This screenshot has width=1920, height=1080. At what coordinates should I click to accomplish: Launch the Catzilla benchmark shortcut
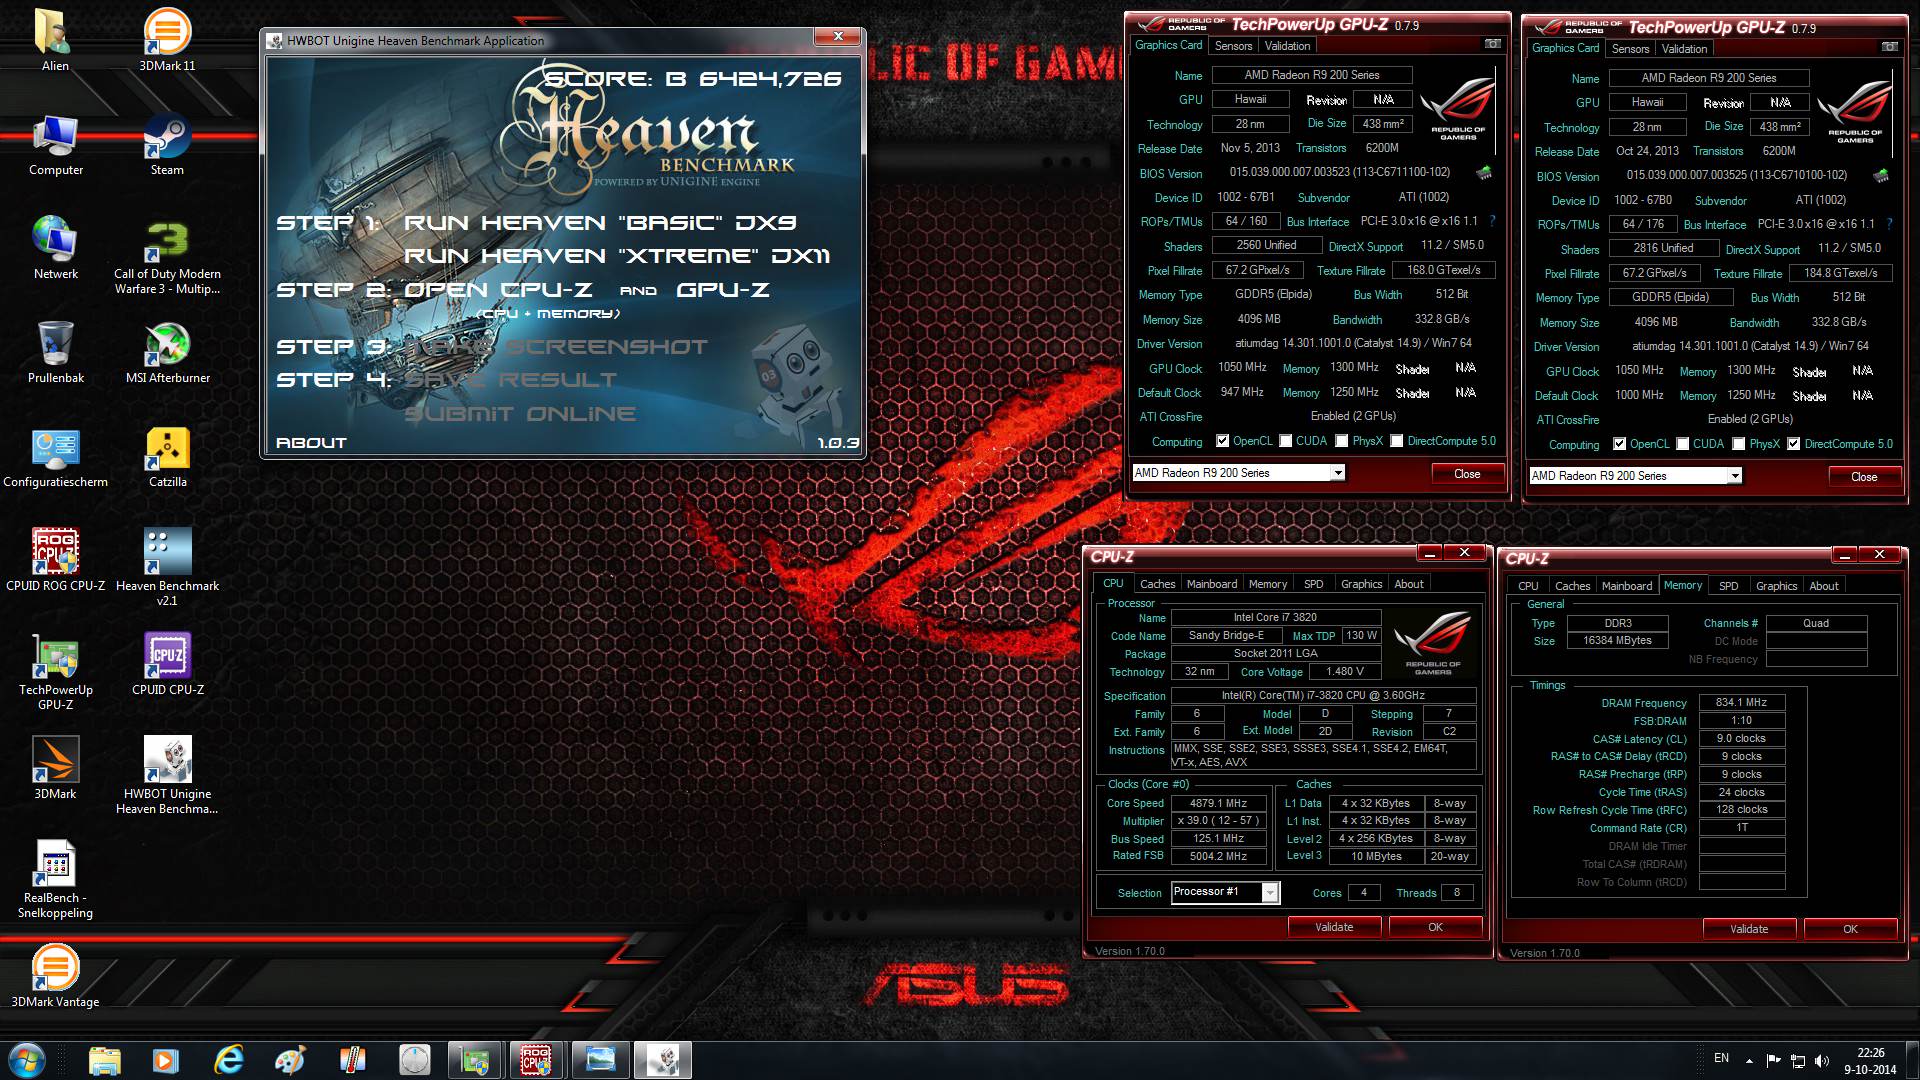(x=167, y=457)
